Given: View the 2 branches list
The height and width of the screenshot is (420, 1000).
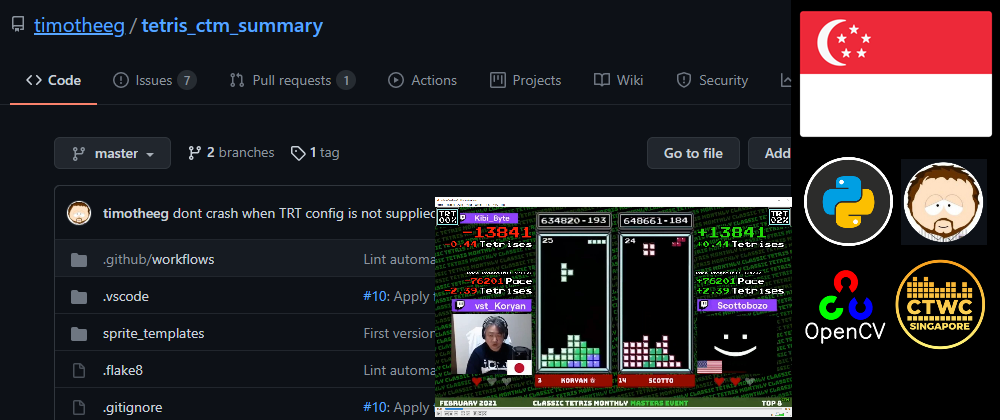Looking at the screenshot, I should (x=231, y=153).
